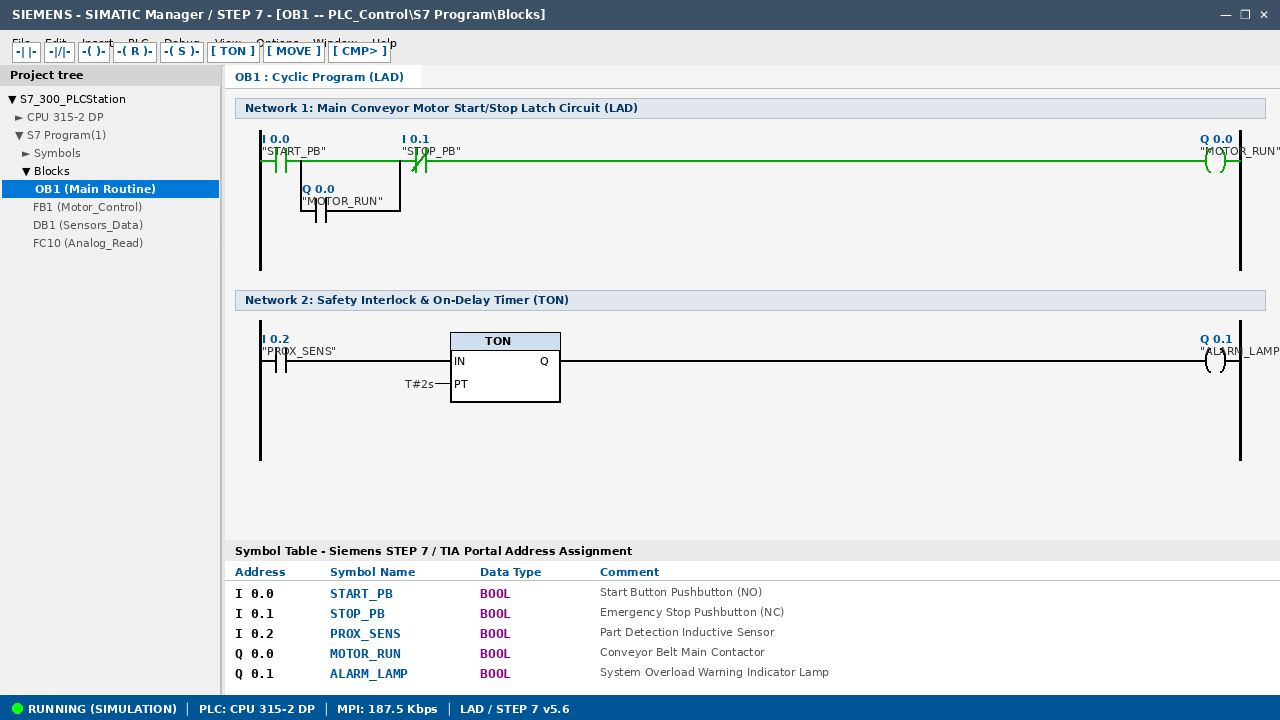Click the Symbol Name column header
1280x720 pixels.
372,572
